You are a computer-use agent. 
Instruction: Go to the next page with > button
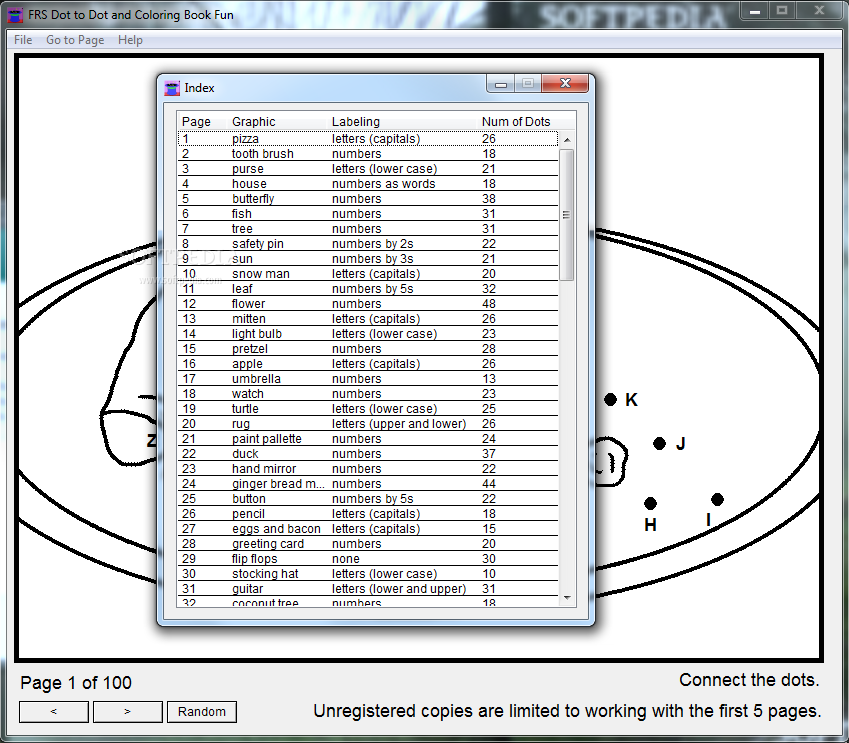click(x=128, y=712)
